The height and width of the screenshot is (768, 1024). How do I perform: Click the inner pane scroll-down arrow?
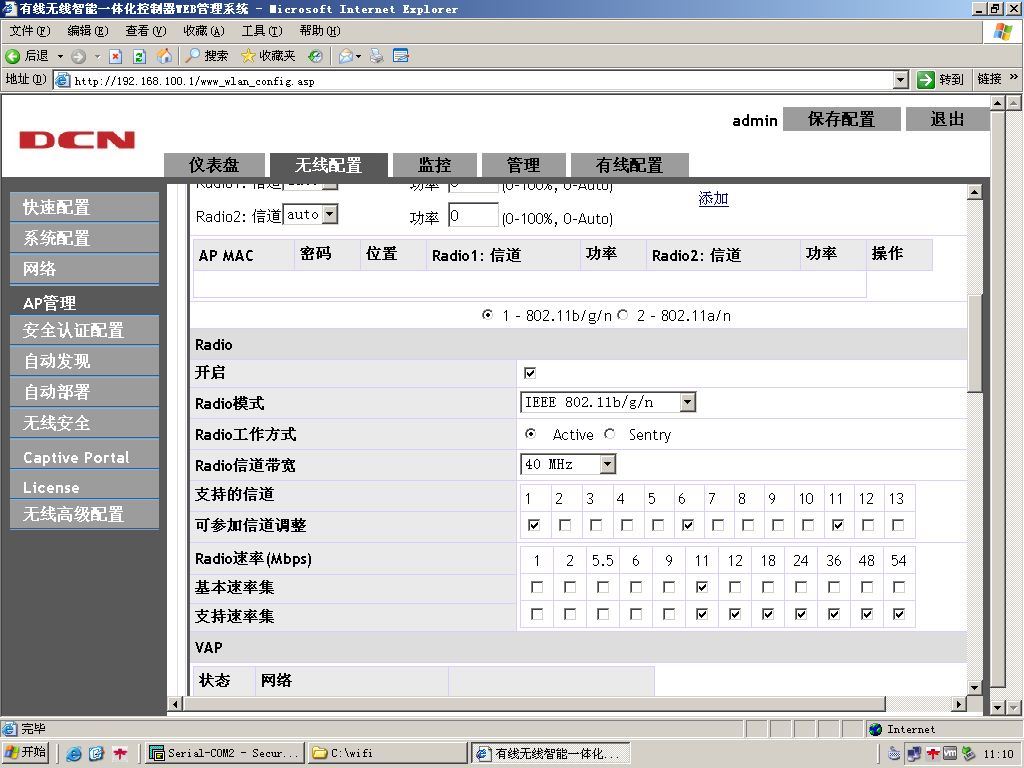(974, 687)
